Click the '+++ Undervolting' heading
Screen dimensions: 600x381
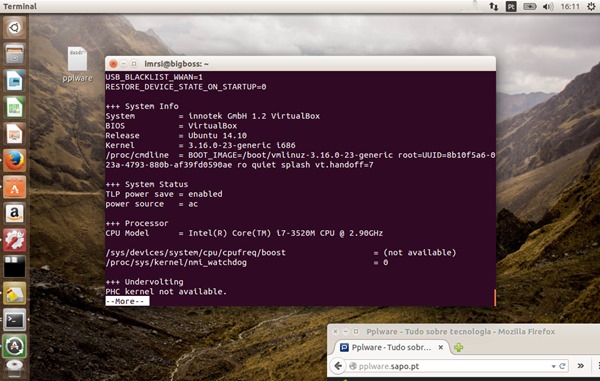click(144, 282)
